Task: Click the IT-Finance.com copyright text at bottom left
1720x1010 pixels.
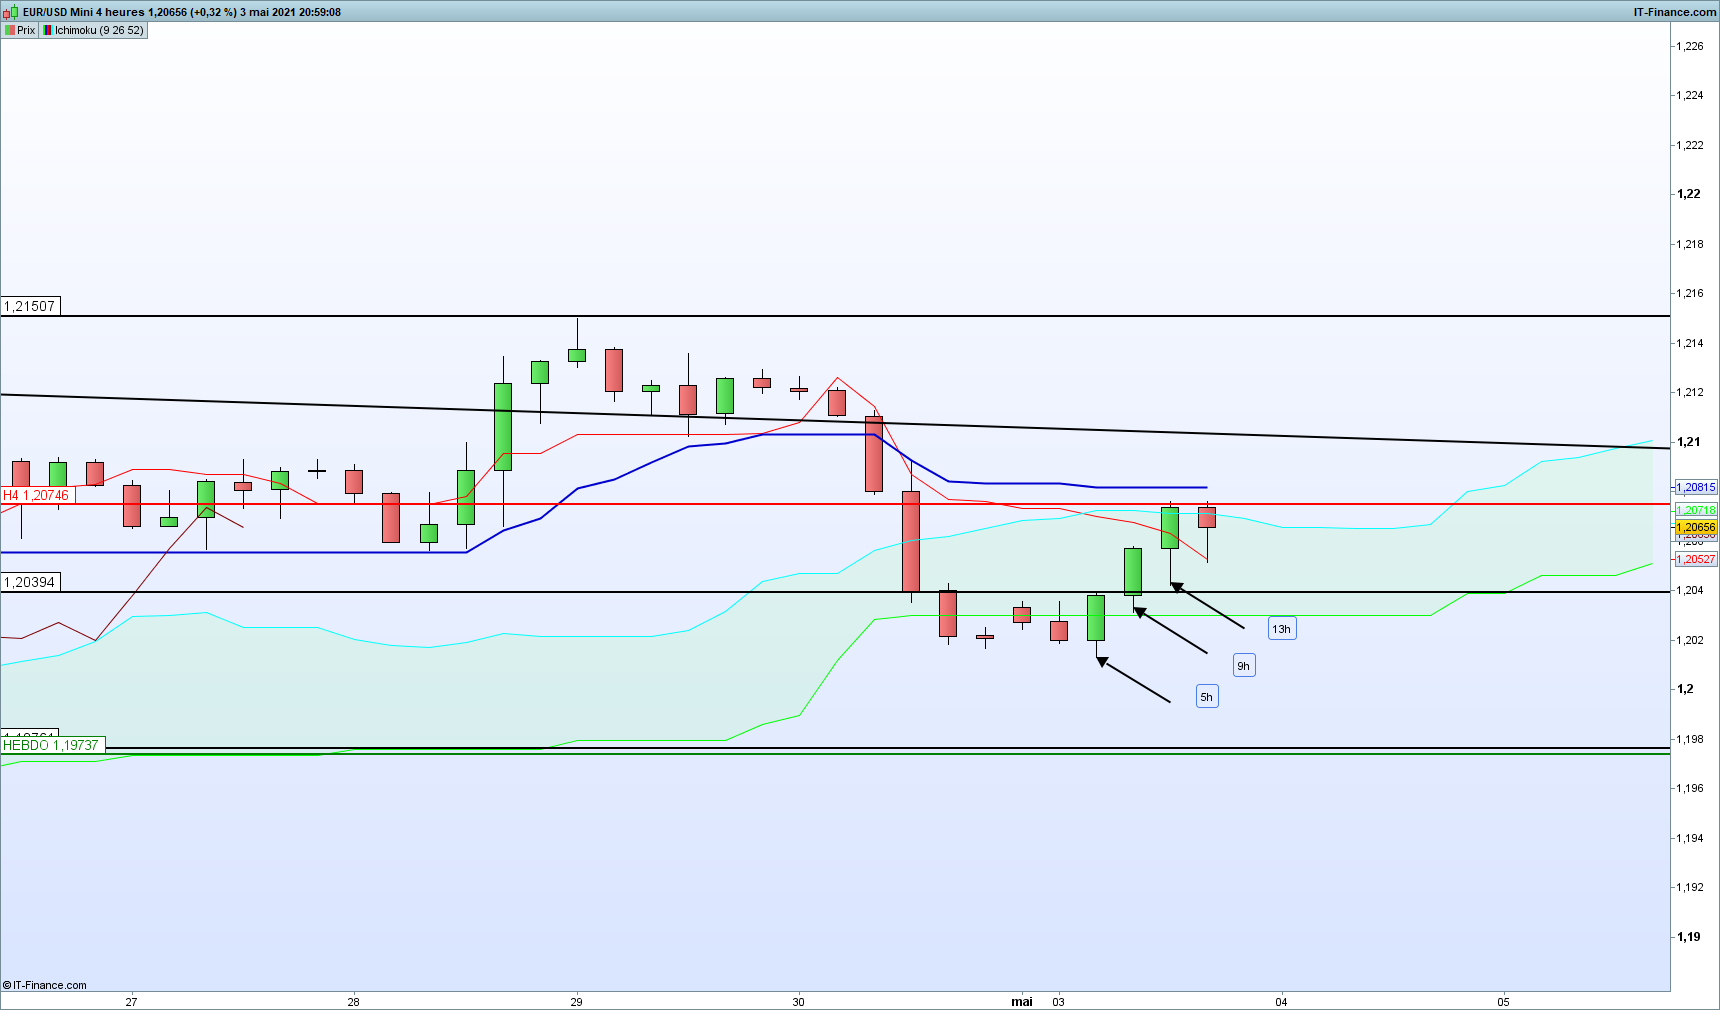Action: click(x=45, y=985)
